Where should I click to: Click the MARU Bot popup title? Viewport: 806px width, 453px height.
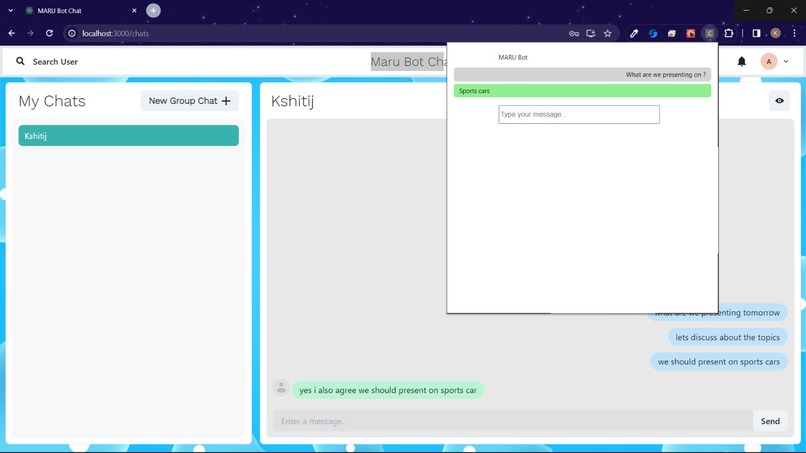pos(512,58)
